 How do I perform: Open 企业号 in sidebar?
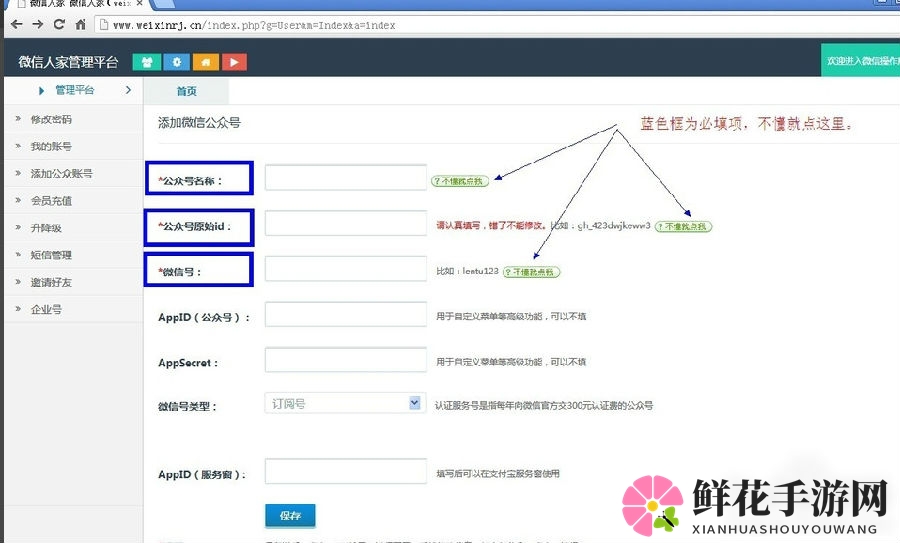46,309
